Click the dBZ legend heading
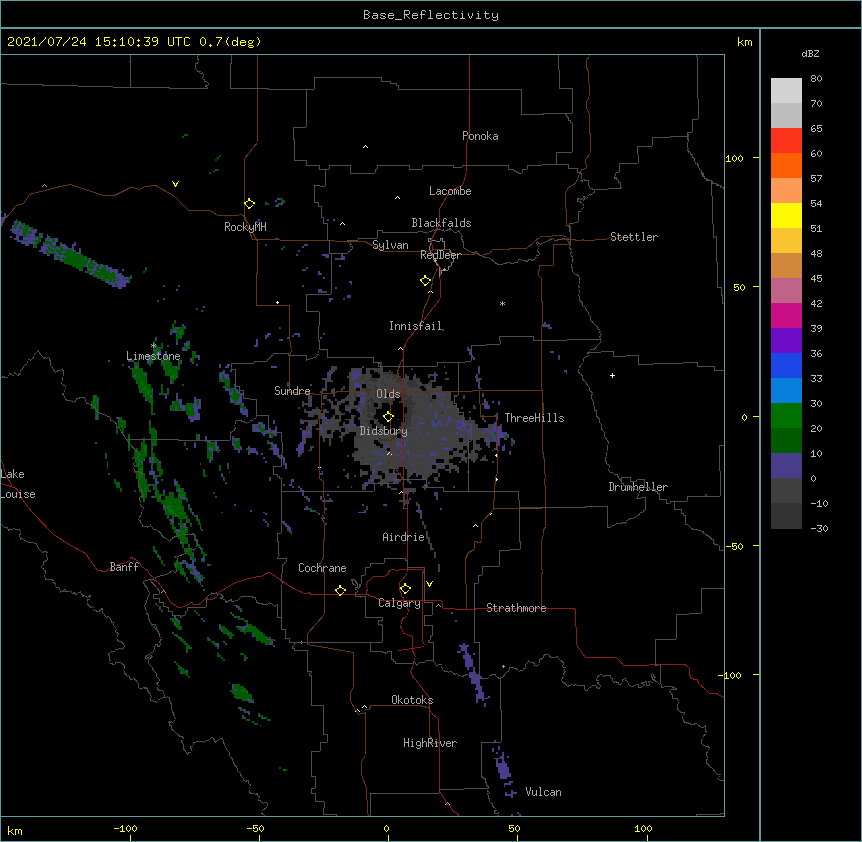 click(810, 53)
